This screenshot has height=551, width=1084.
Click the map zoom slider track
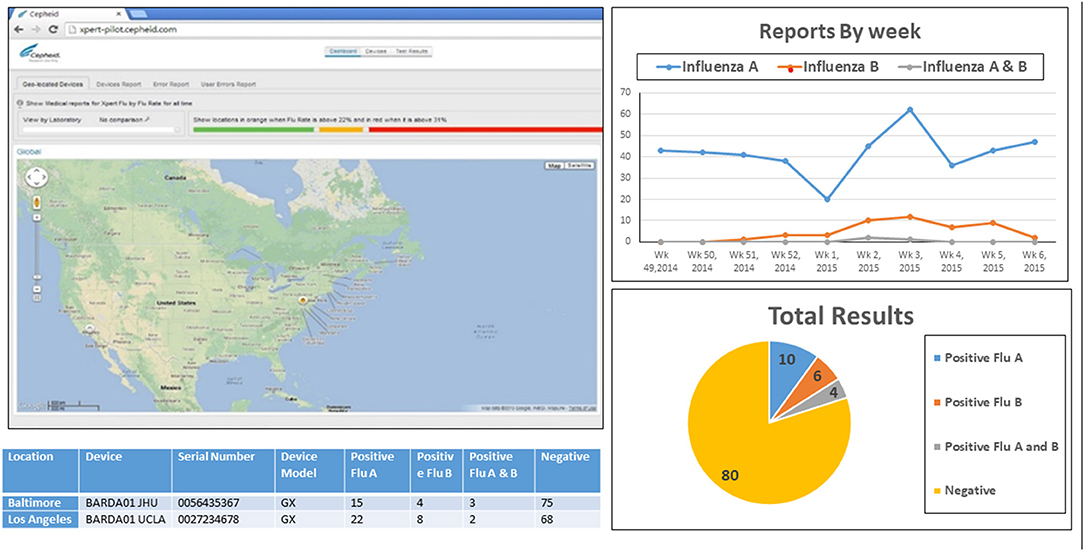pos(36,252)
